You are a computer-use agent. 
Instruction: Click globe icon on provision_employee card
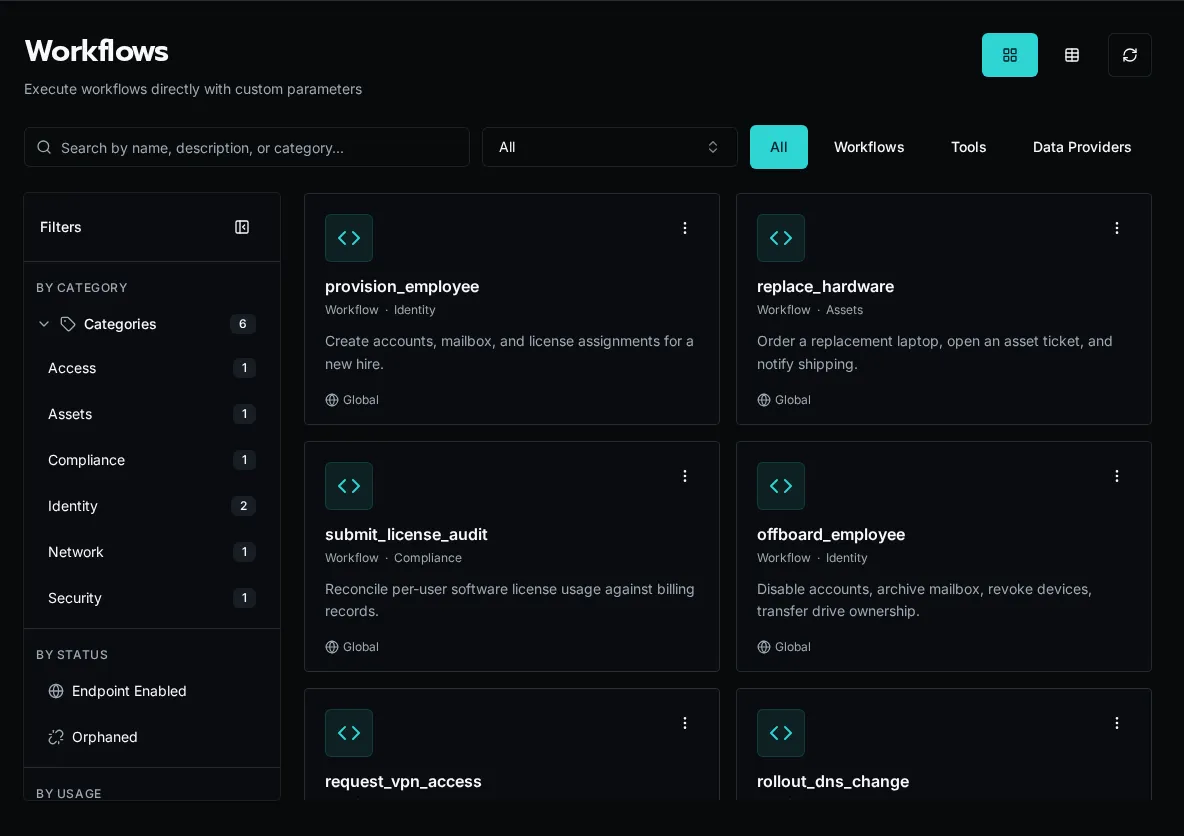(x=331, y=400)
